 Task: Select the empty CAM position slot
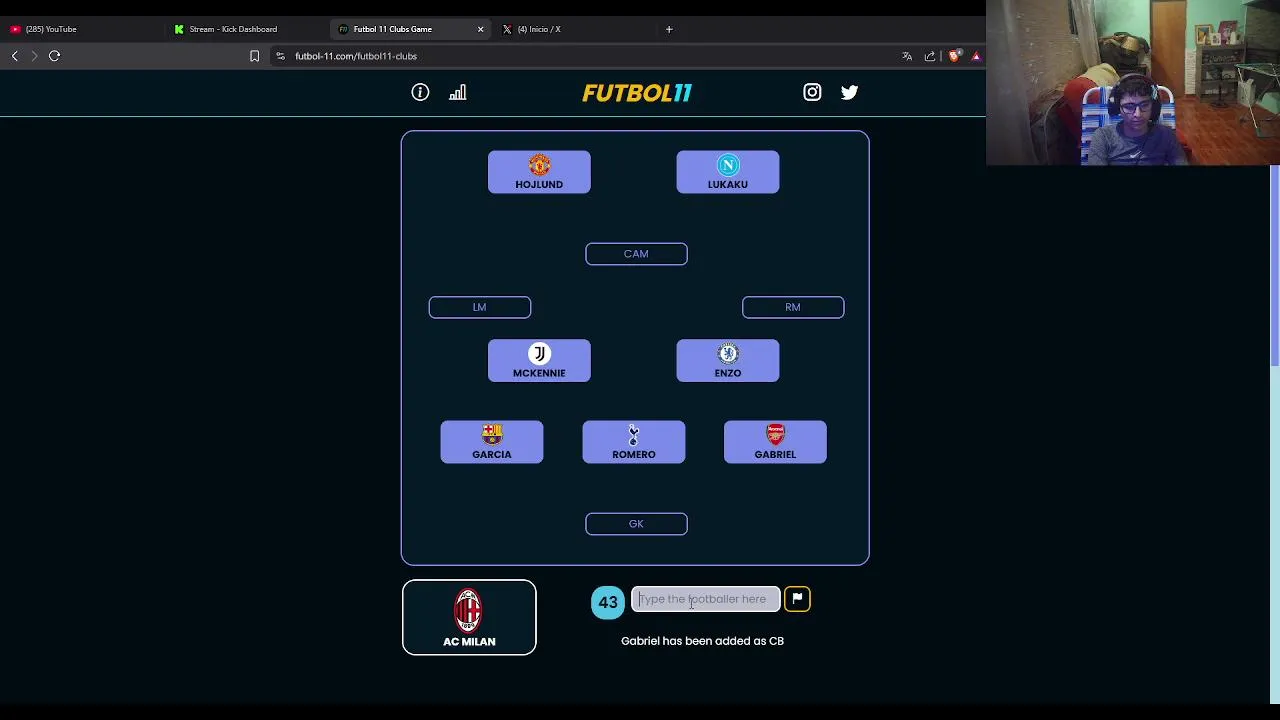click(636, 254)
